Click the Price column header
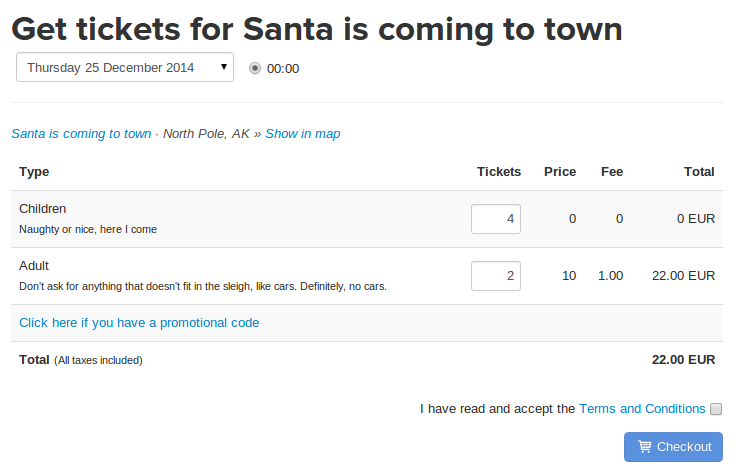Screen dimensions: 741x475 [x=560, y=172]
